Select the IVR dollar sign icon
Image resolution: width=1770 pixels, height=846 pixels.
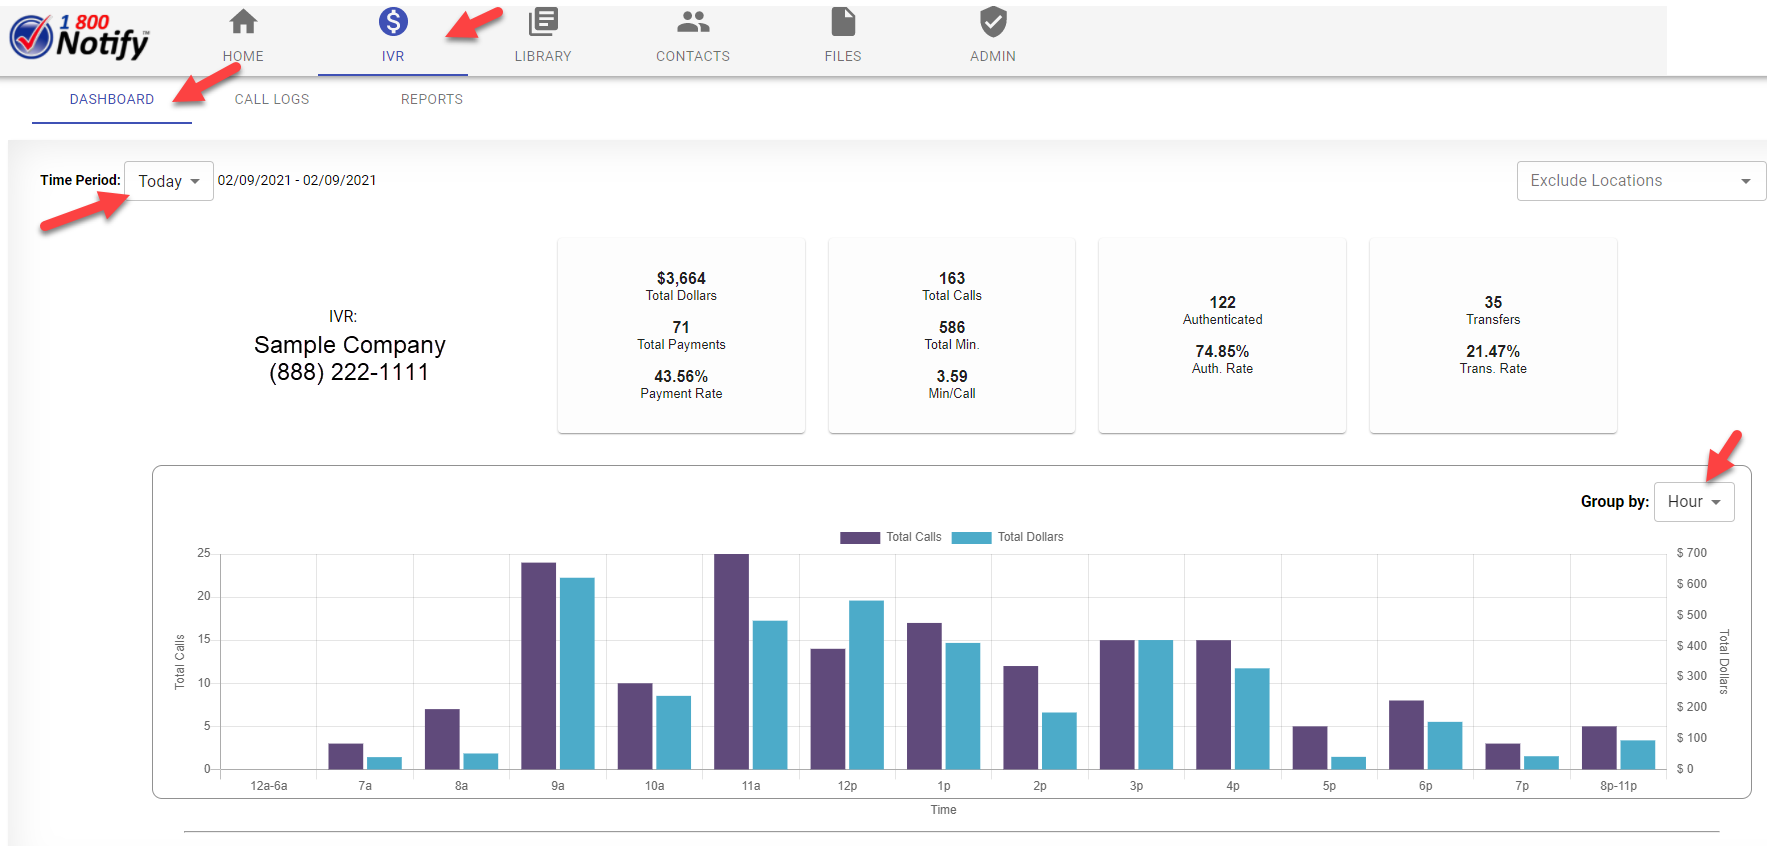(x=393, y=22)
